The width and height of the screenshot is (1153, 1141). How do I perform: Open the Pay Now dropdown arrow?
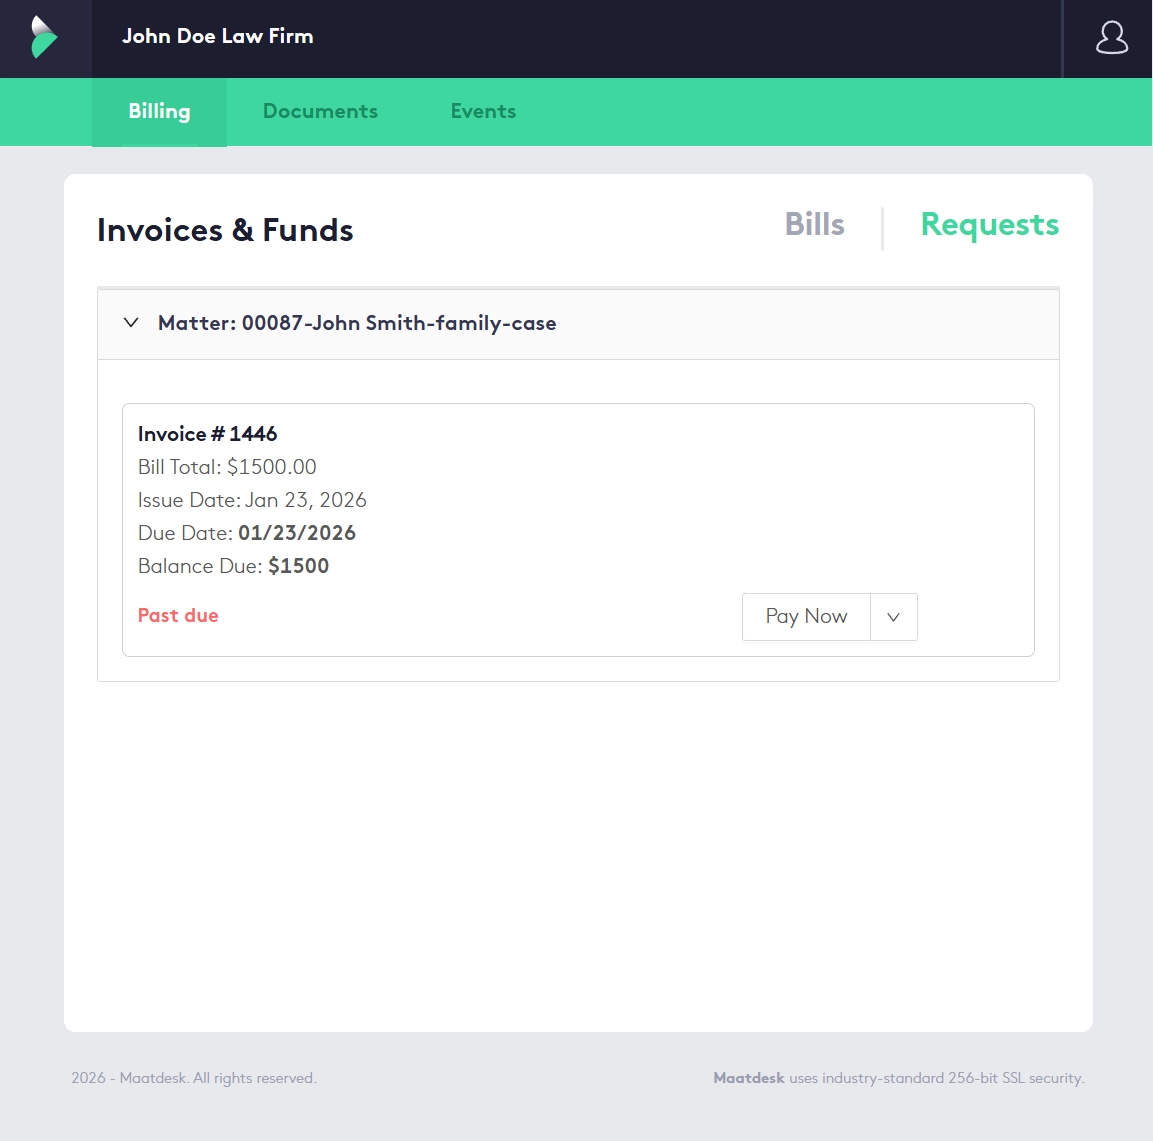click(893, 617)
